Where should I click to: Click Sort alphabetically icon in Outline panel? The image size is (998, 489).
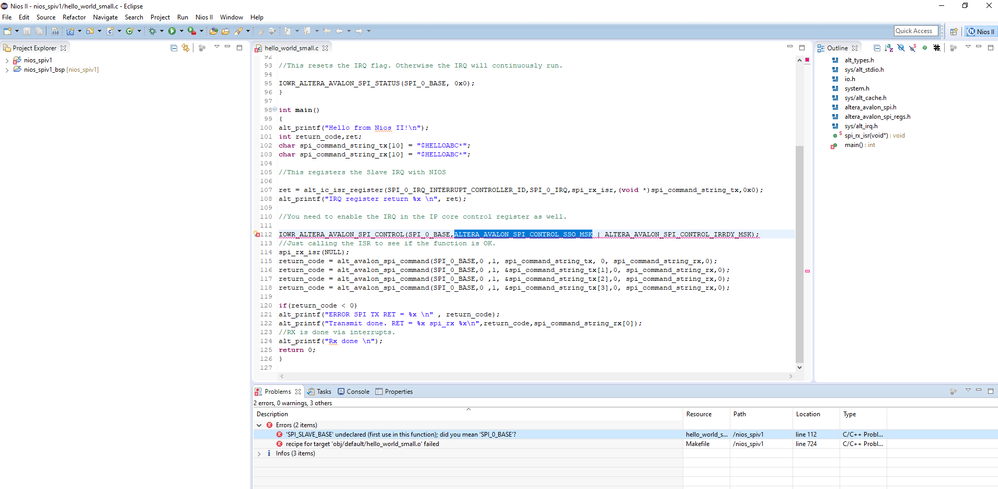[888, 48]
